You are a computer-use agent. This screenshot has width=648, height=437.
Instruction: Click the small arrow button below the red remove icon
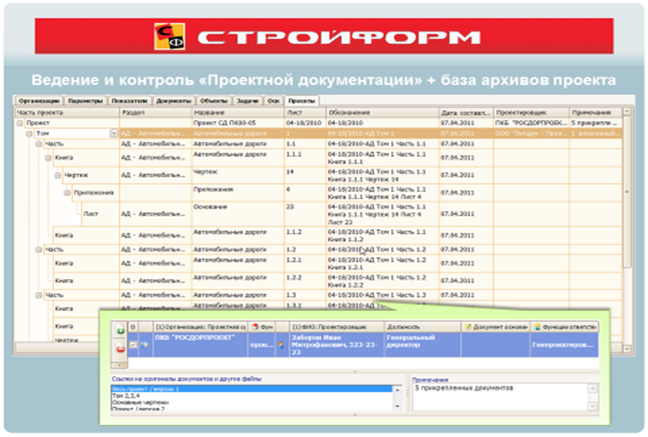click(119, 365)
